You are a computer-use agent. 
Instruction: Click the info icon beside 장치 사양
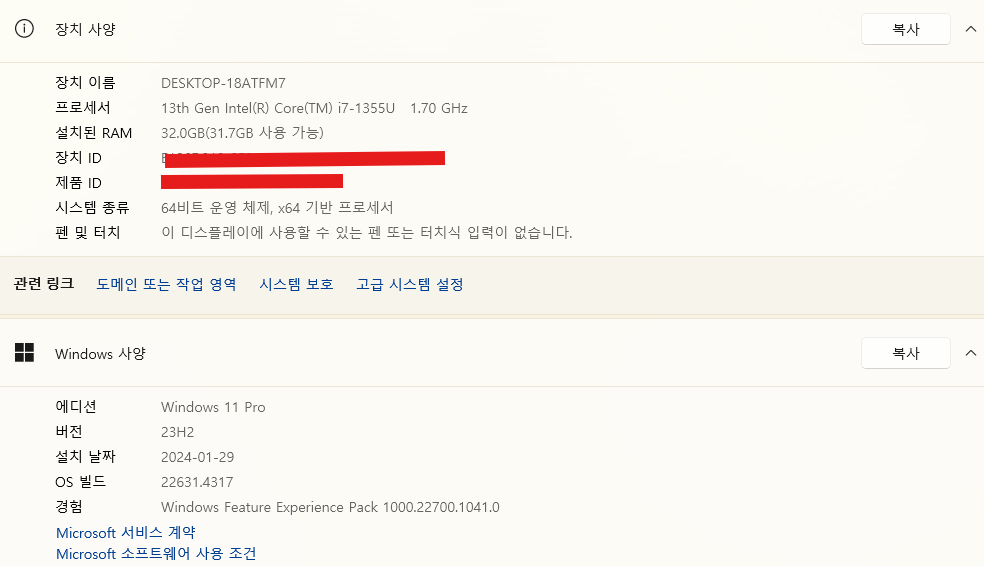pyautogui.click(x=24, y=29)
